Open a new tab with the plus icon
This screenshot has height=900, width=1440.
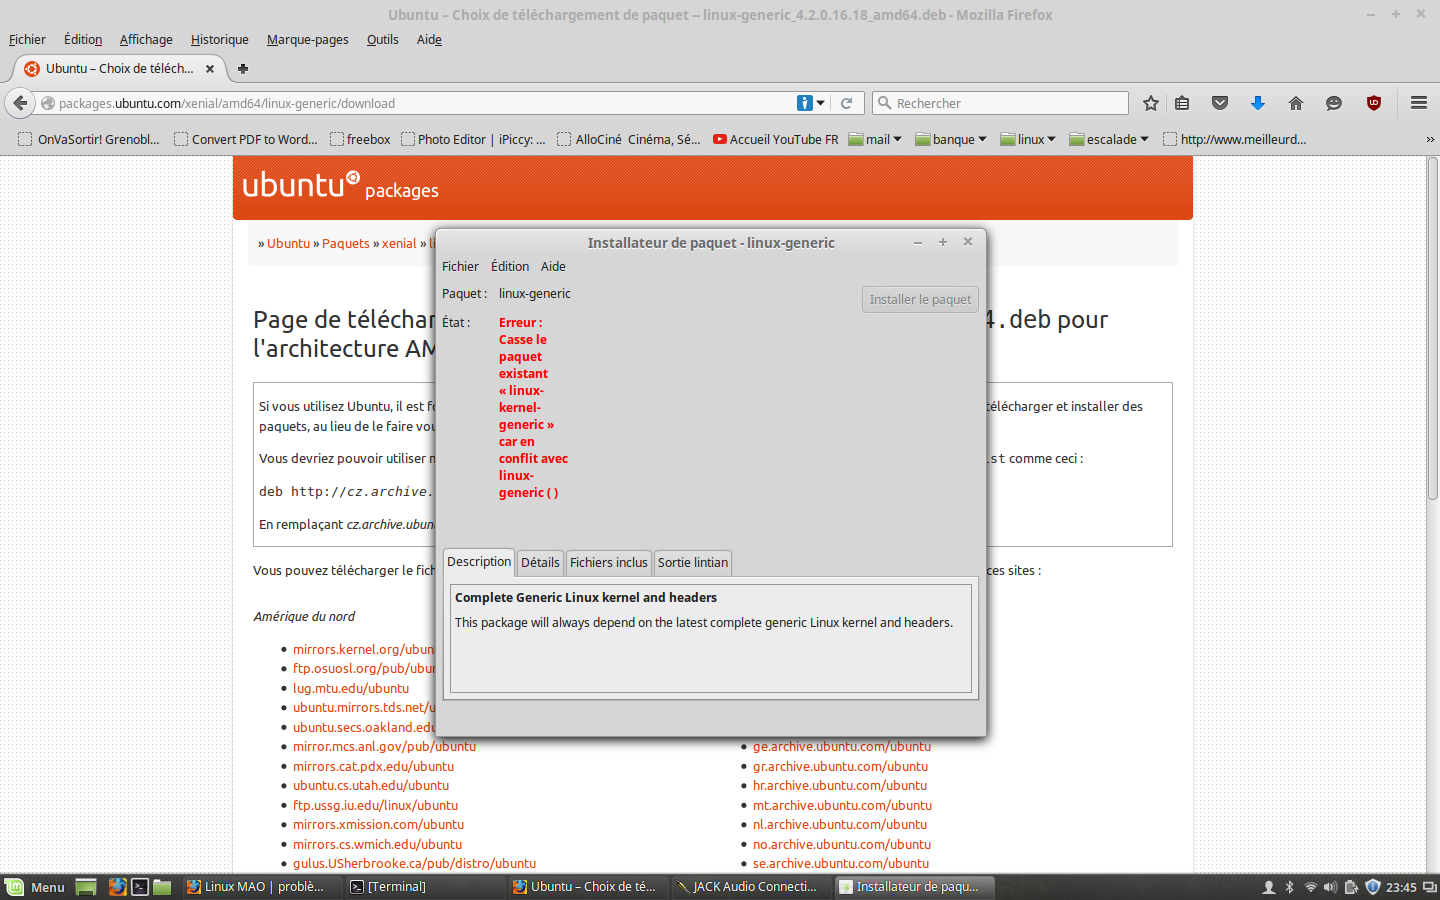tap(242, 69)
